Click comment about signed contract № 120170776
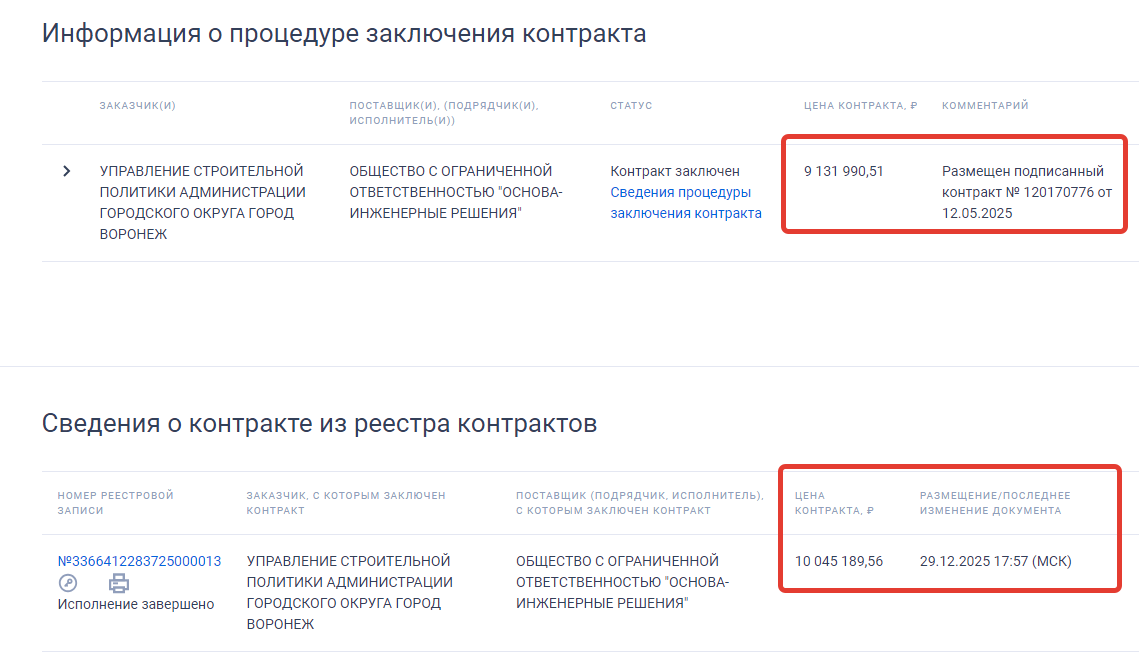 (x=1026, y=192)
